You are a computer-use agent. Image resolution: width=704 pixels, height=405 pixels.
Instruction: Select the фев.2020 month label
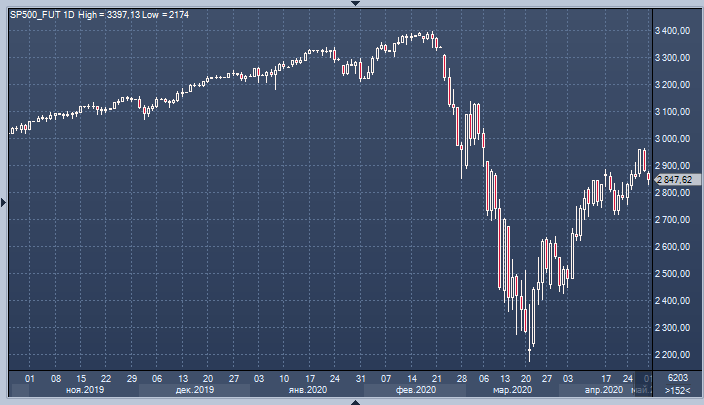coord(415,391)
